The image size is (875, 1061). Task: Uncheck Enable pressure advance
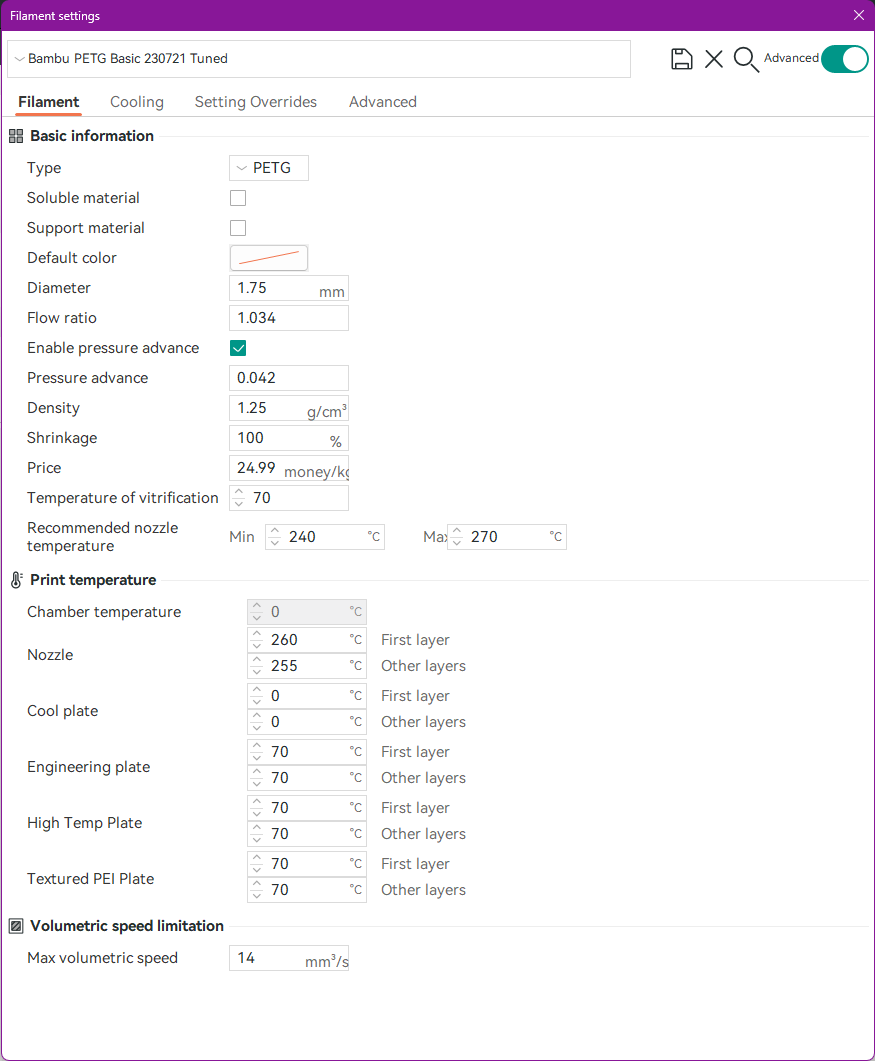[238, 348]
